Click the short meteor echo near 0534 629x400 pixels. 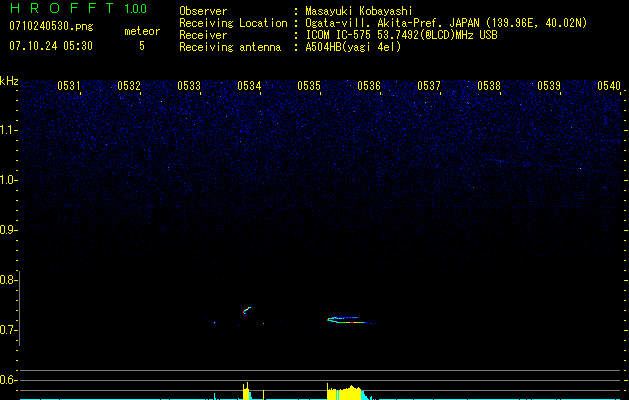click(x=247, y=311)
